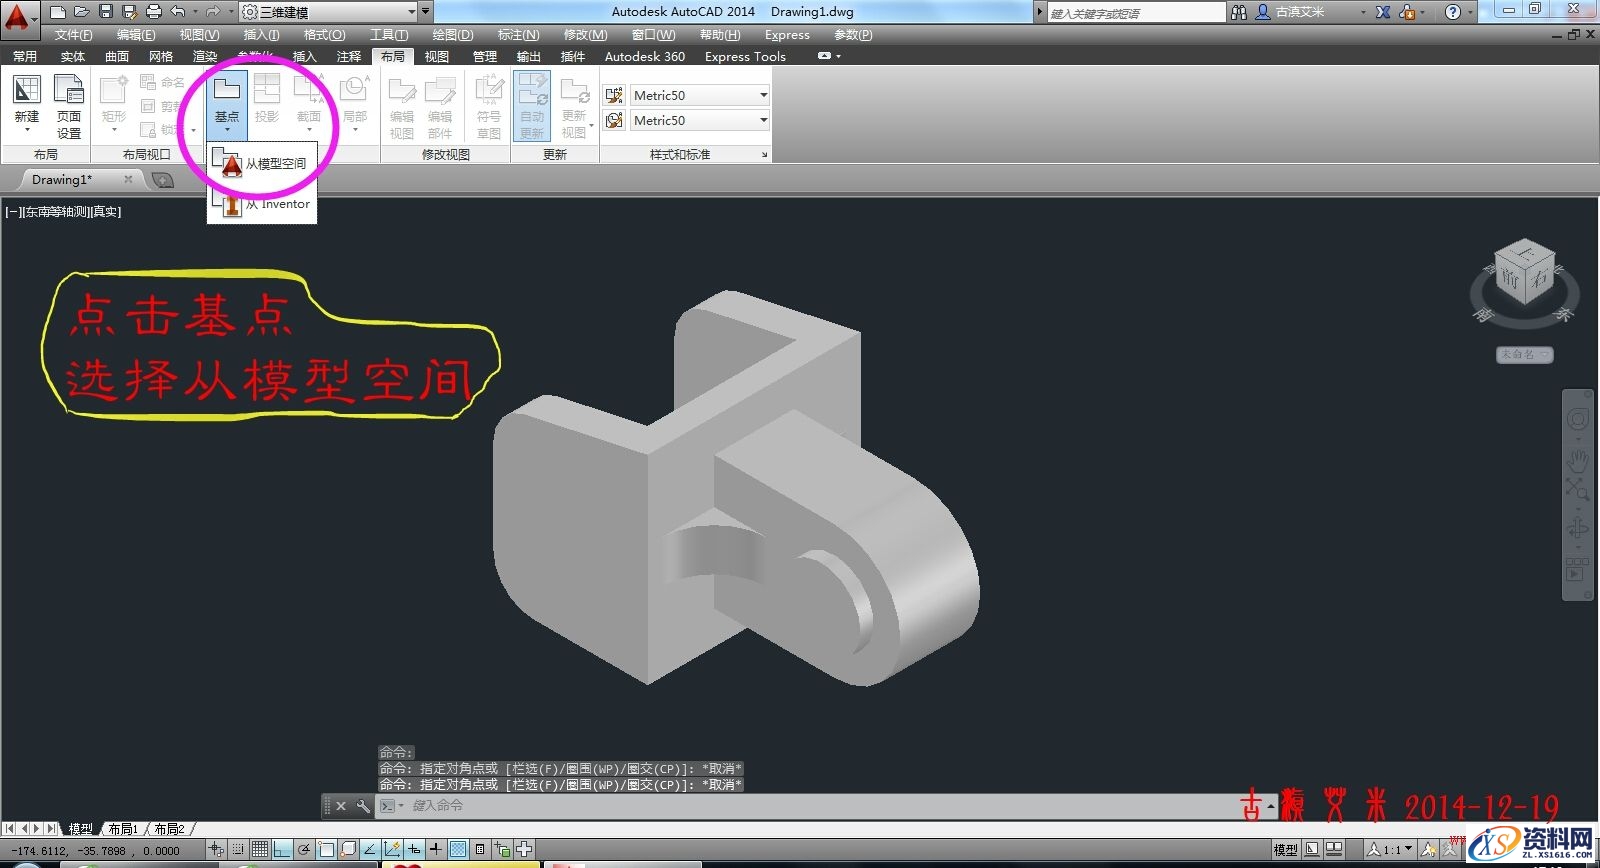Switch to the 布局1 layout tab
This screenshot has width=1600, height=868.
[x=123, y=829]
